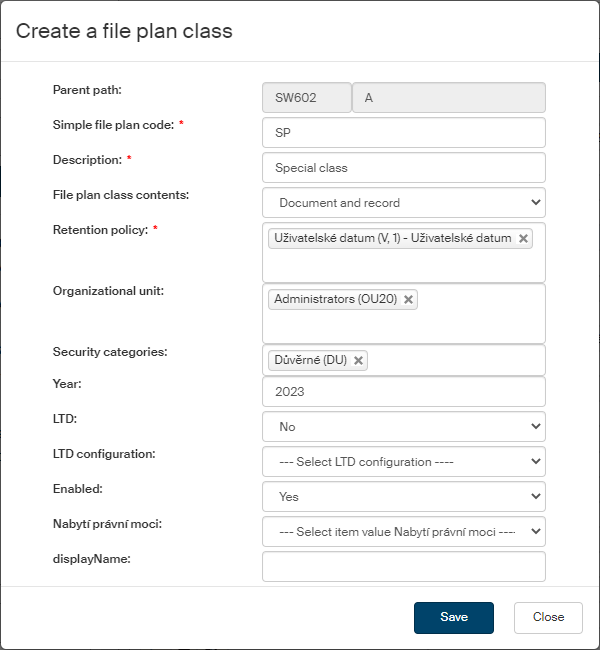Focus the Simple file plan code field
Viewport: 600px width, 650px height.
(403, 133)
